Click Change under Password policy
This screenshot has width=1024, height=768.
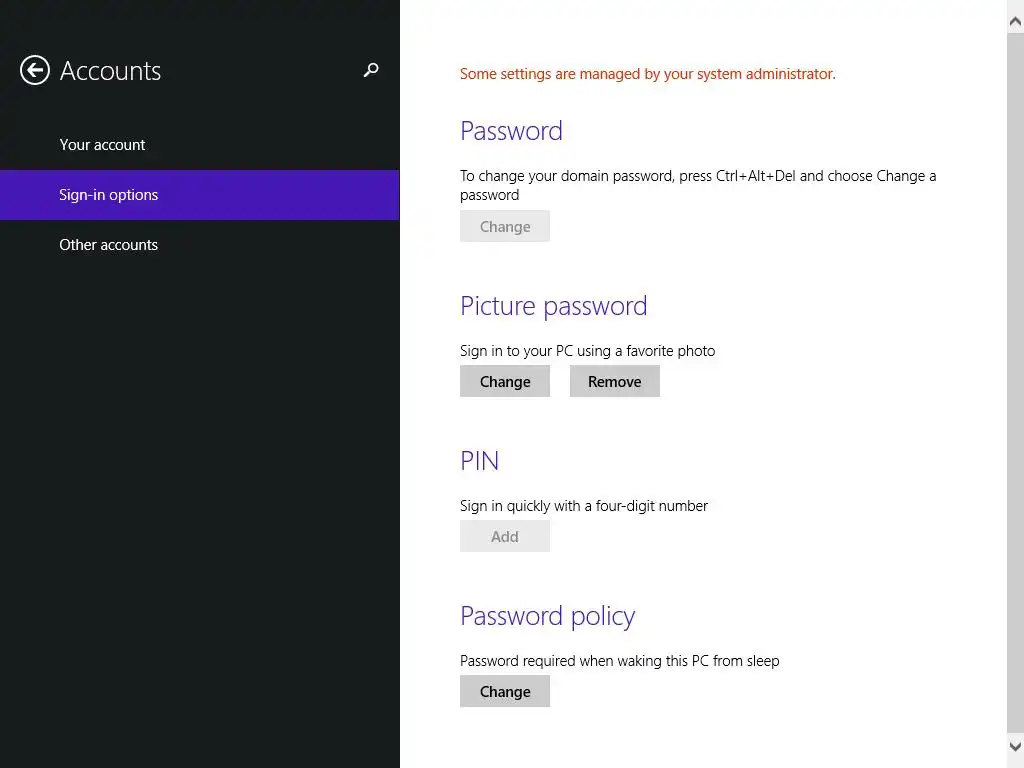(505, 692)
